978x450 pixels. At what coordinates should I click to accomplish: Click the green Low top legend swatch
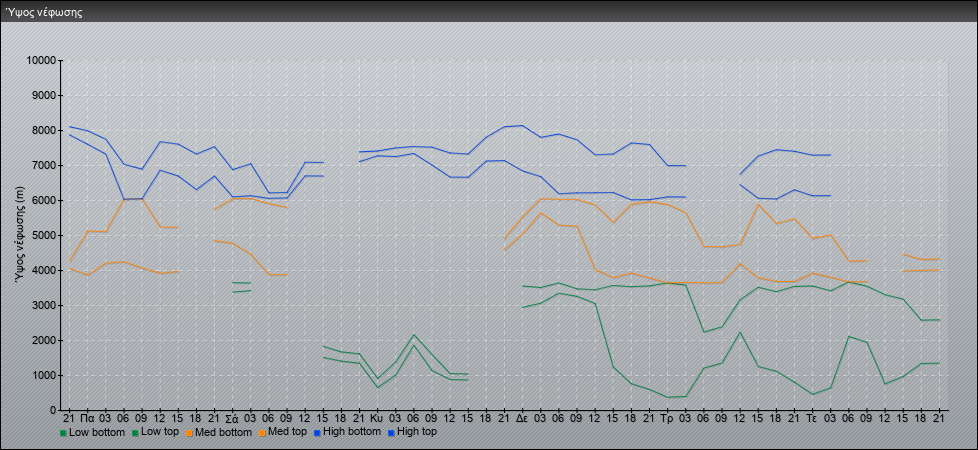pos(135,433)
